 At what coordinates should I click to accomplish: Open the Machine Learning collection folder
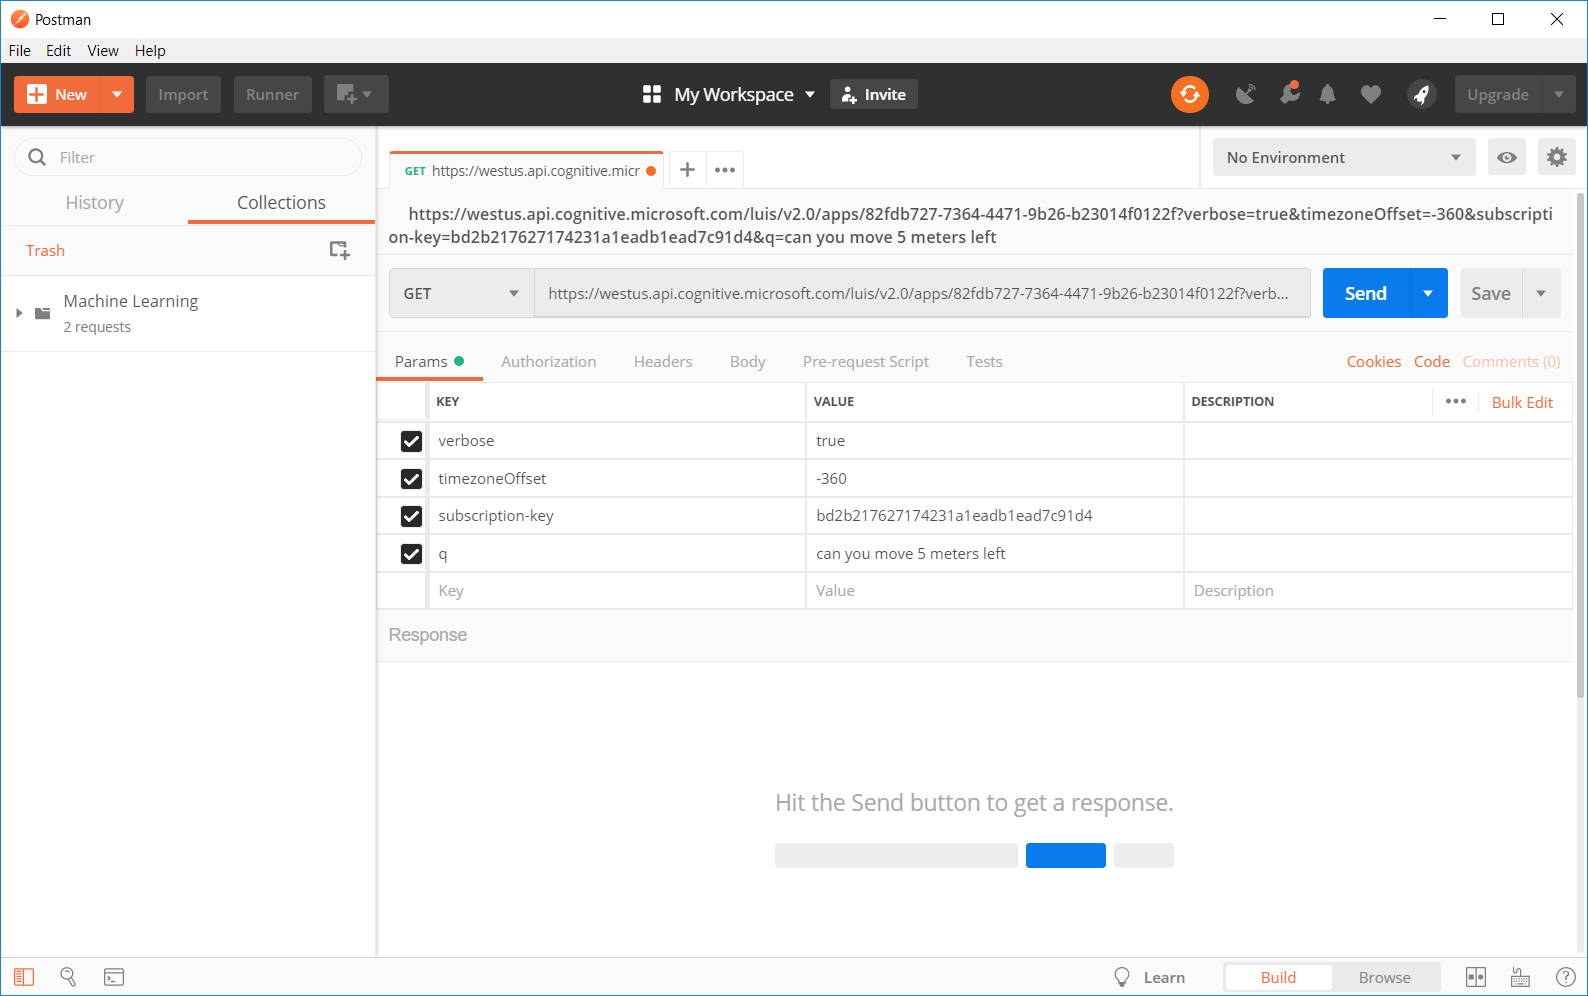click(130, 313)
